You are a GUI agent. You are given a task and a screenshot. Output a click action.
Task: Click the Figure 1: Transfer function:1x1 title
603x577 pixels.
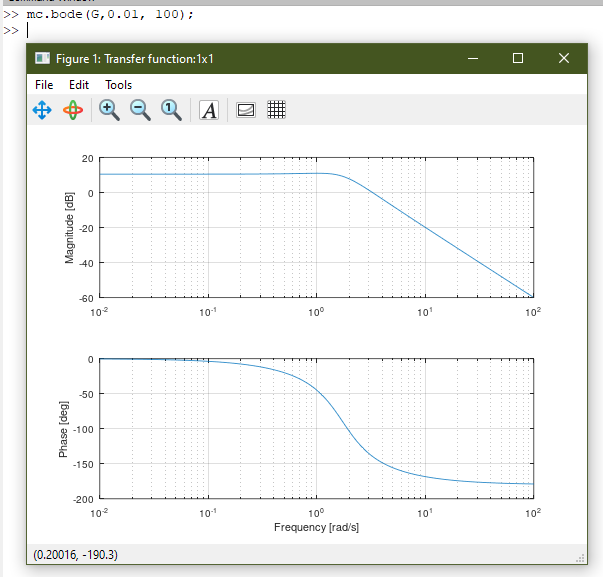pos(135,59)
